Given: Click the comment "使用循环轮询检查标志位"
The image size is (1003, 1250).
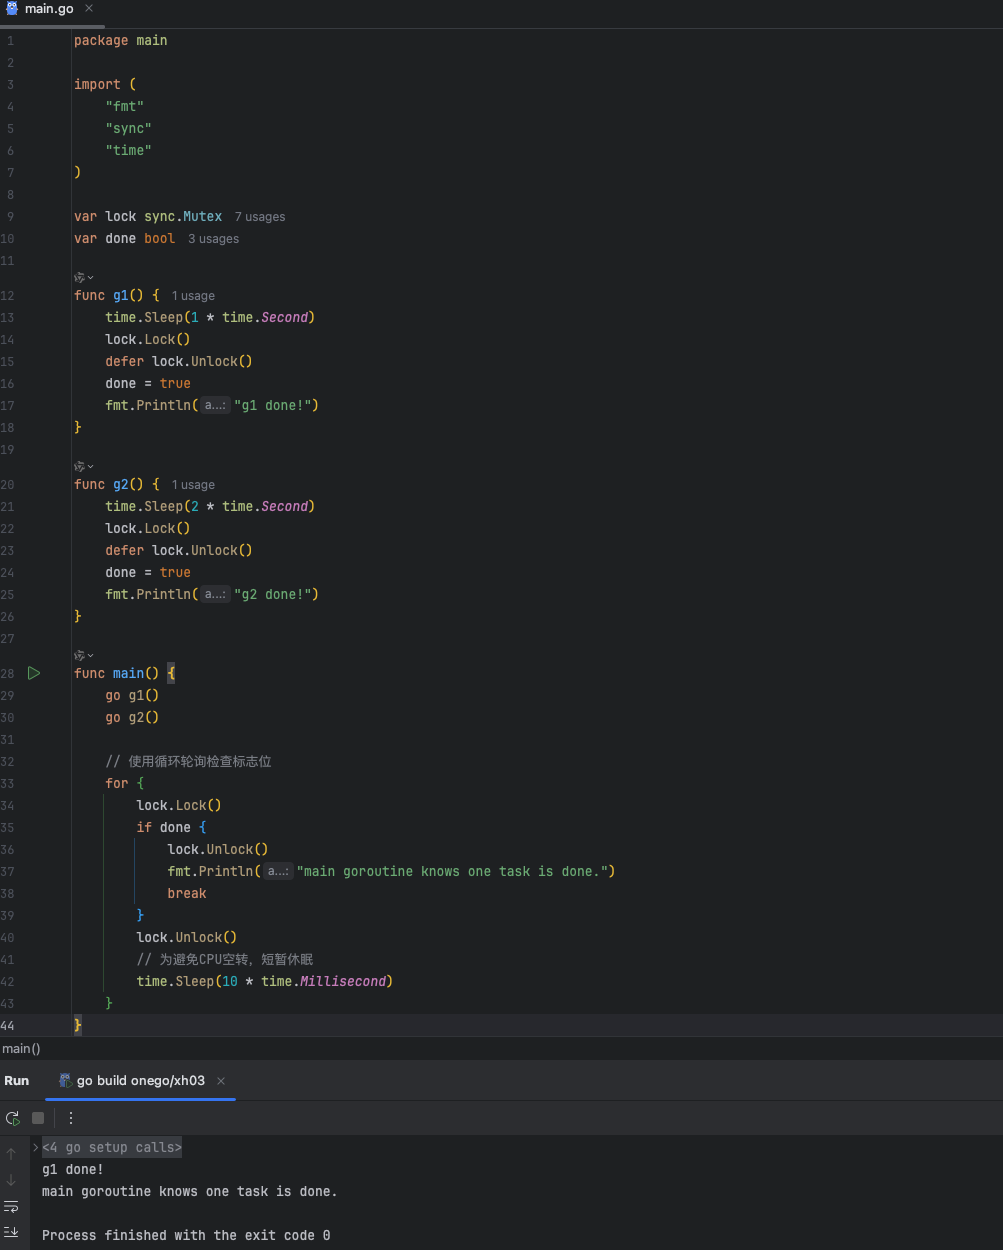Looking at the screenshot, I should tap(188, 761).
